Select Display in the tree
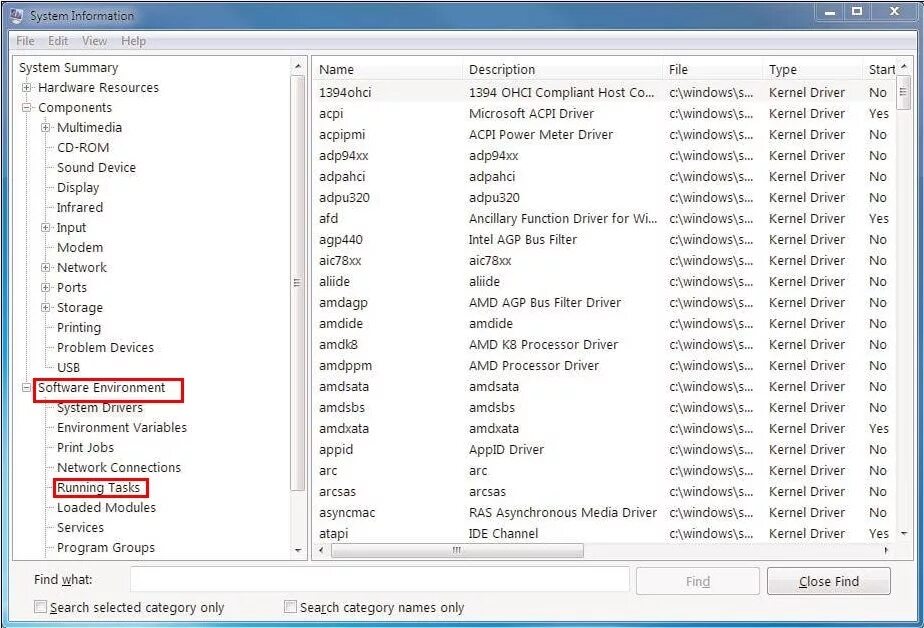Viewport: 924px width, 628px height. coord(78,188)
